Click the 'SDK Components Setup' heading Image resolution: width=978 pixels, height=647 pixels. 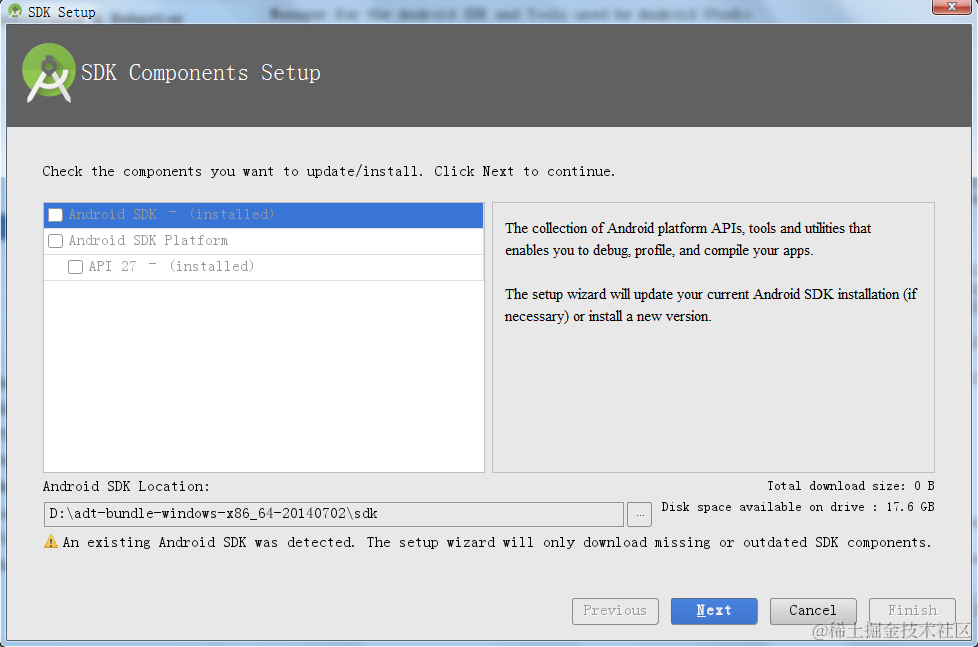201,73
